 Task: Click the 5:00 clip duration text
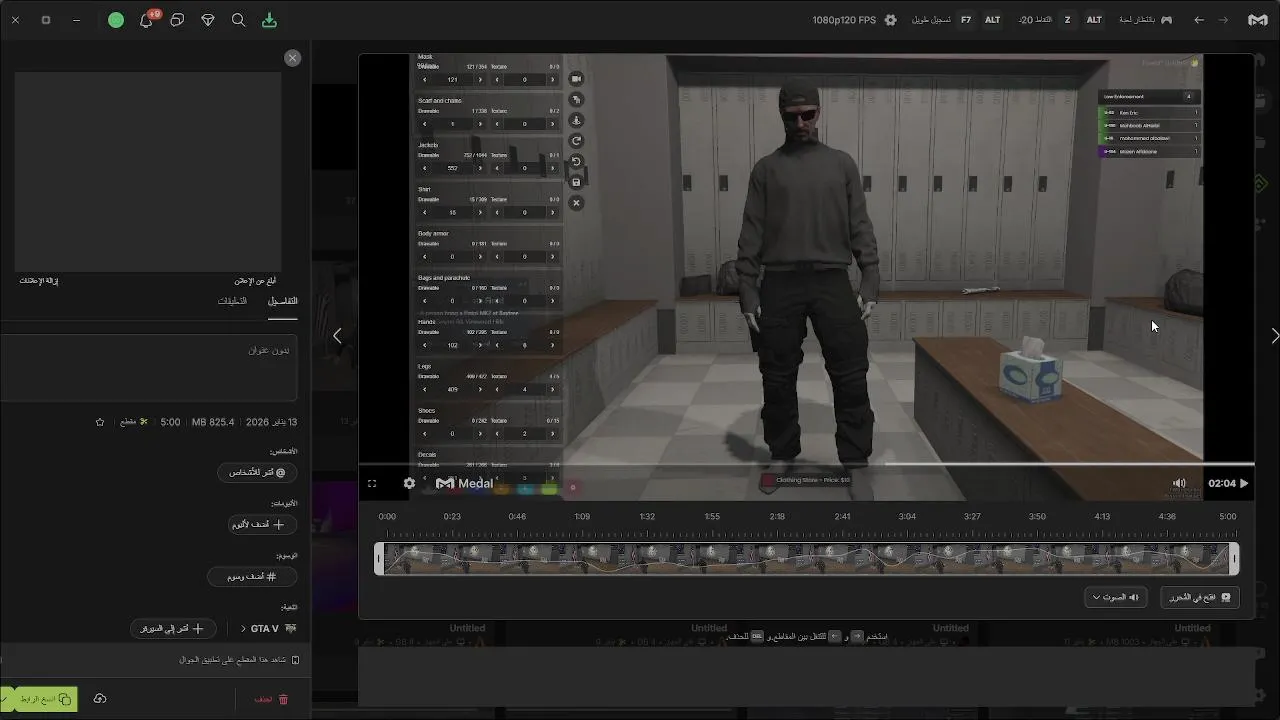click(x=171, y=422)
